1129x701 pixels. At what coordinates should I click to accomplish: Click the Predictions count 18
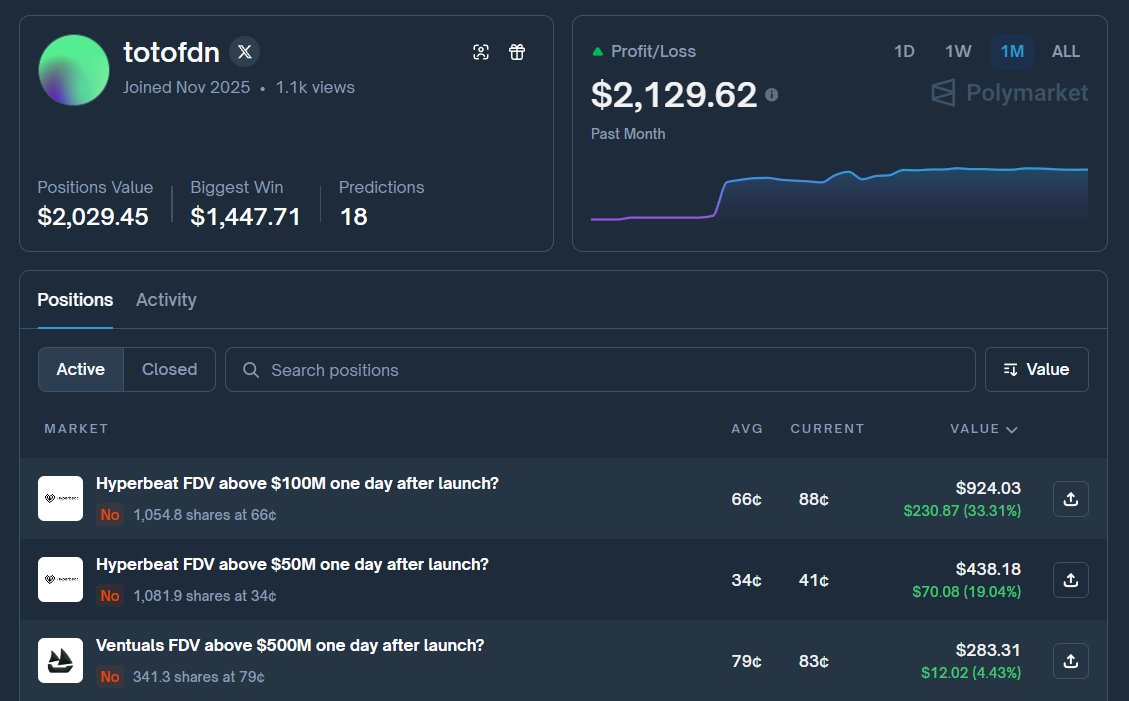click(354, 217)
